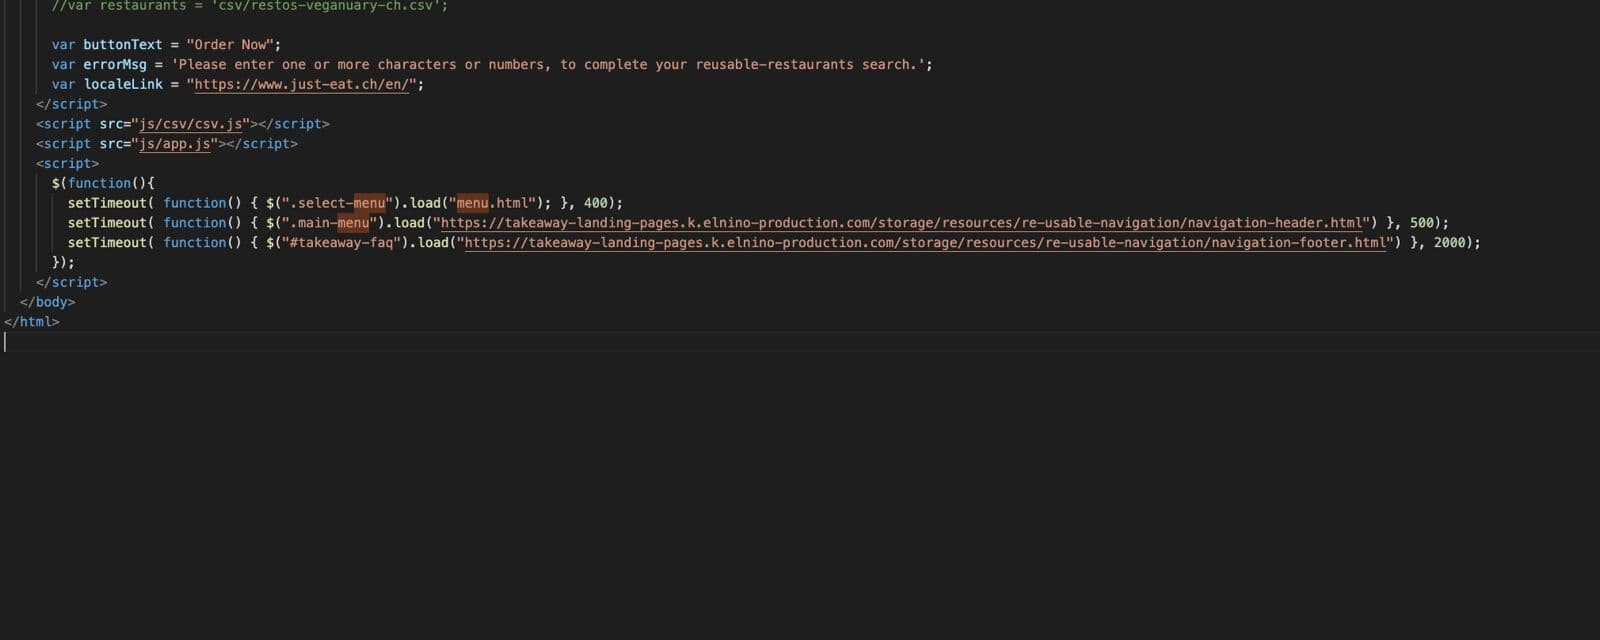Screen dimensions: 1600x640
Task: Select the buttonText variable name
Action: point(122,45)
